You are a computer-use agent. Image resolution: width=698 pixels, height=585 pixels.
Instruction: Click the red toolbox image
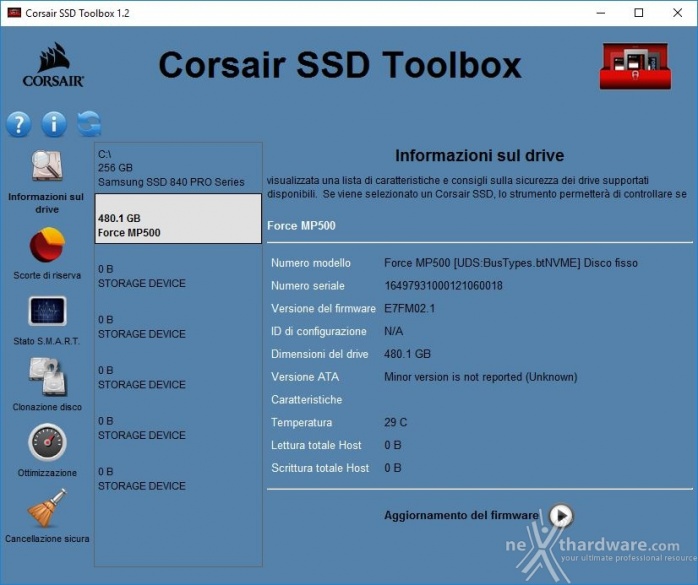pos(635,66)
